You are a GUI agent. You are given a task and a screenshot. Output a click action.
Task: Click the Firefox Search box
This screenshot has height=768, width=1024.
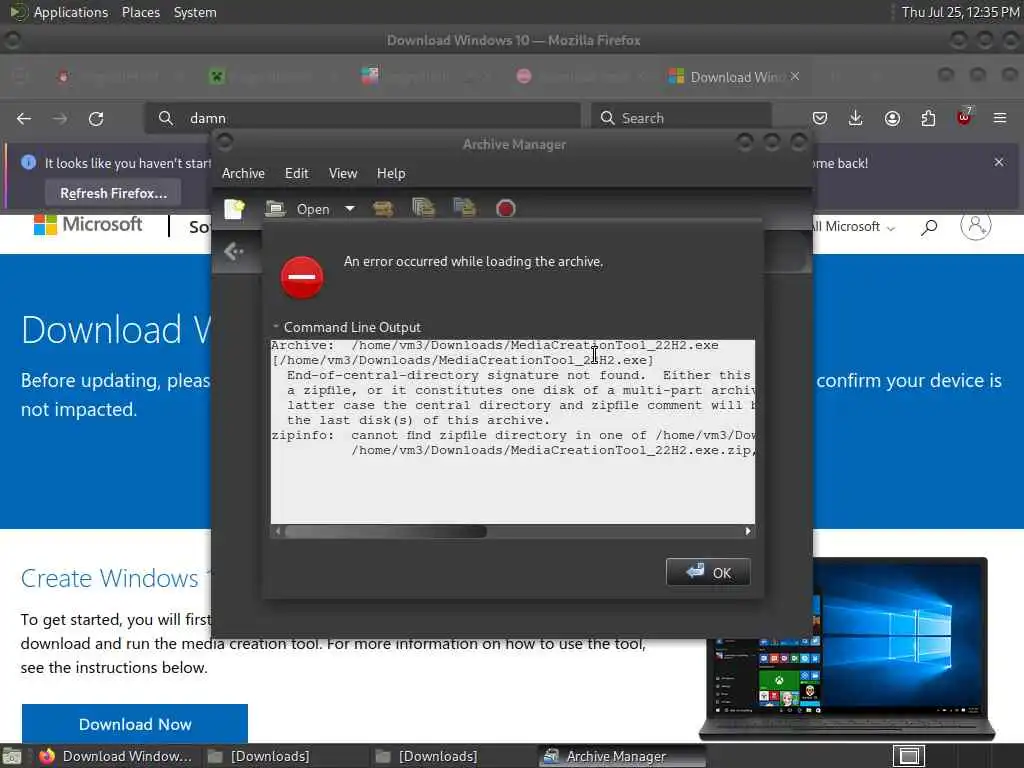tap(681, 118)
